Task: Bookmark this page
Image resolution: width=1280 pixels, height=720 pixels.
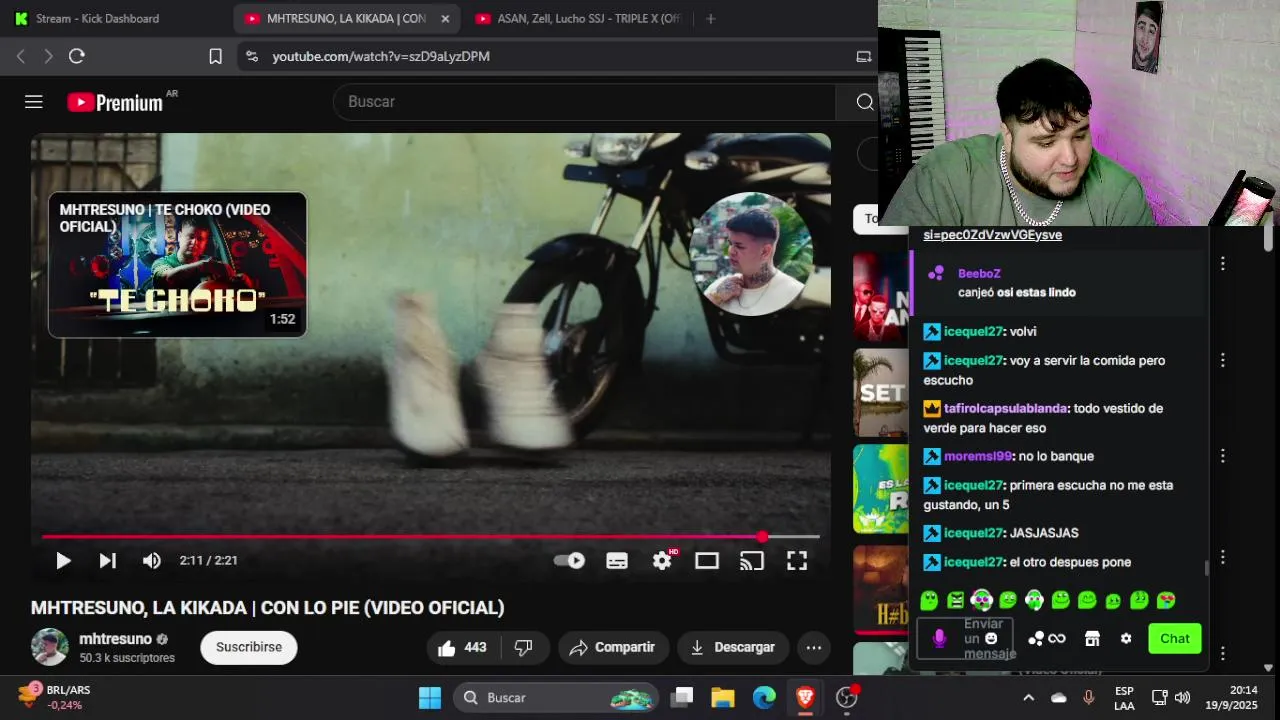Action: tap(215, 56)
